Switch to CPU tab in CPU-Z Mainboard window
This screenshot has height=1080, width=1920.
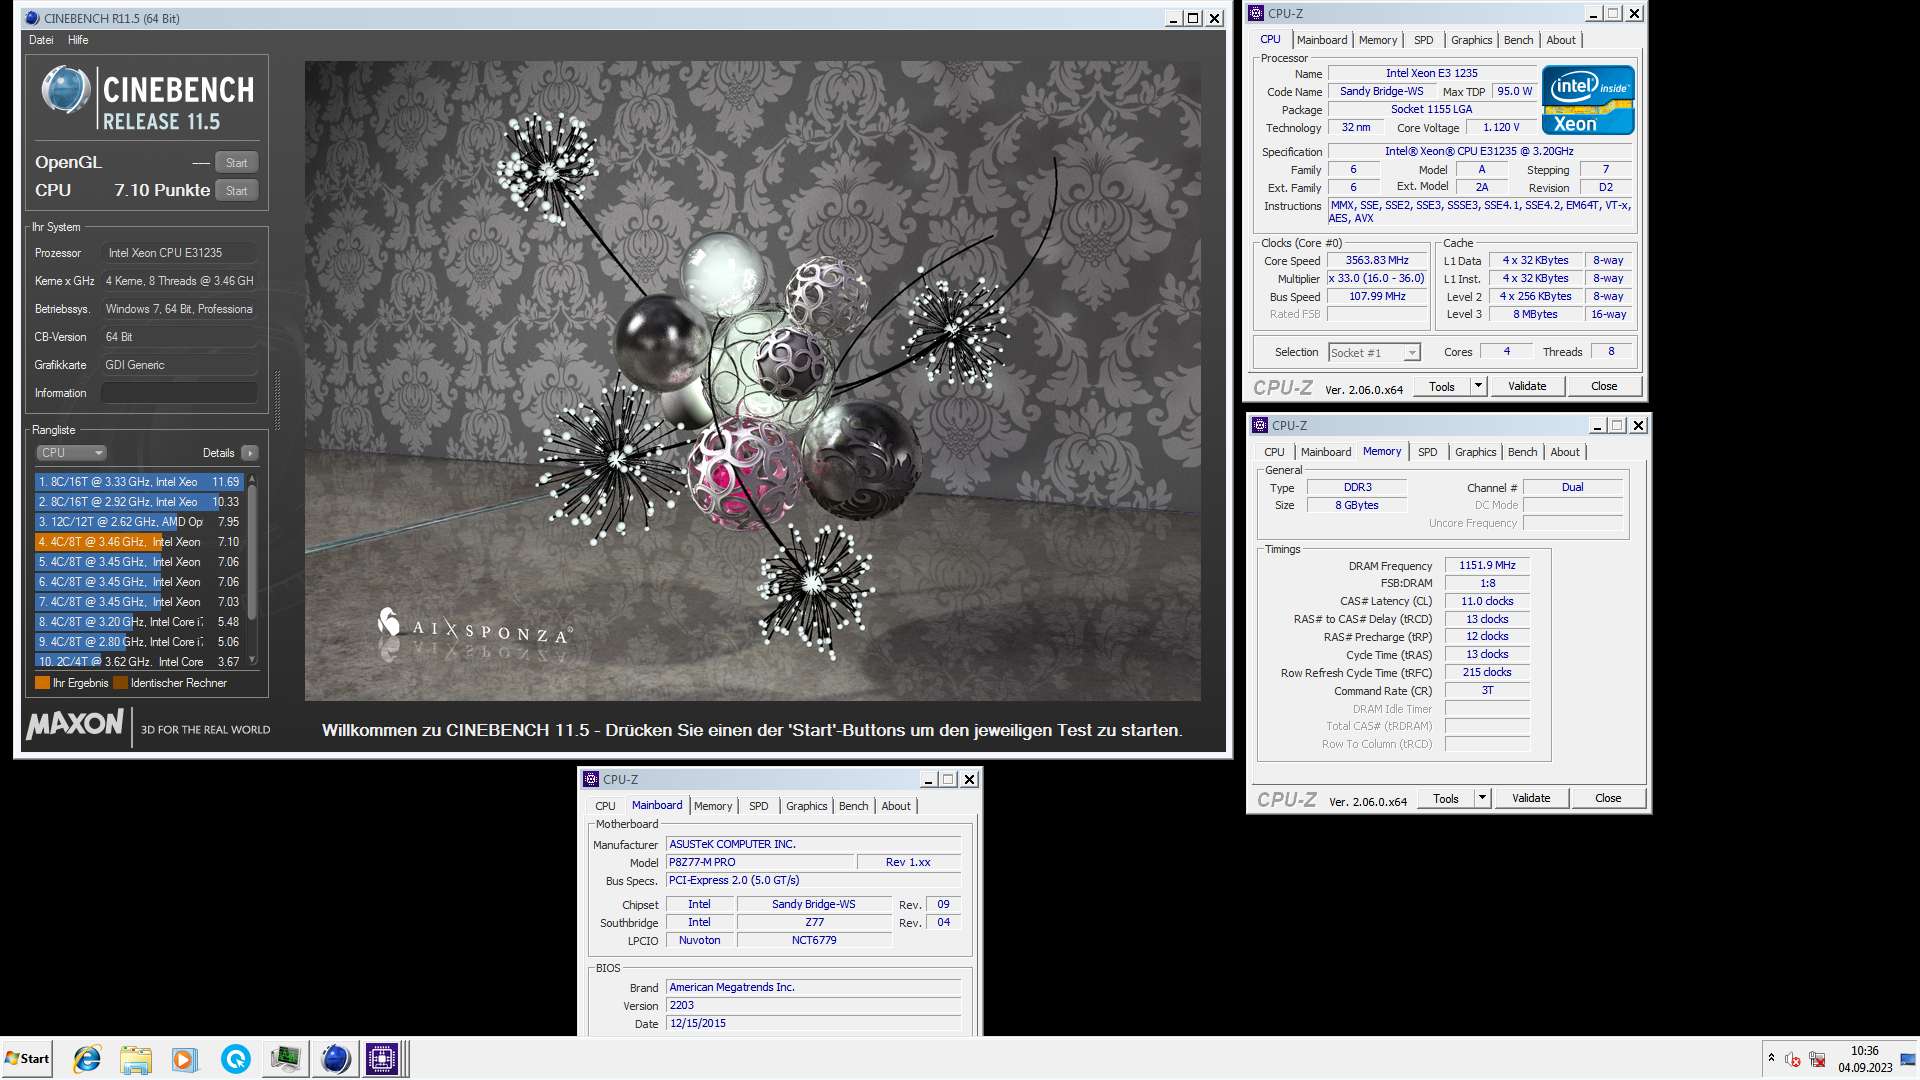tap(605, 806)
